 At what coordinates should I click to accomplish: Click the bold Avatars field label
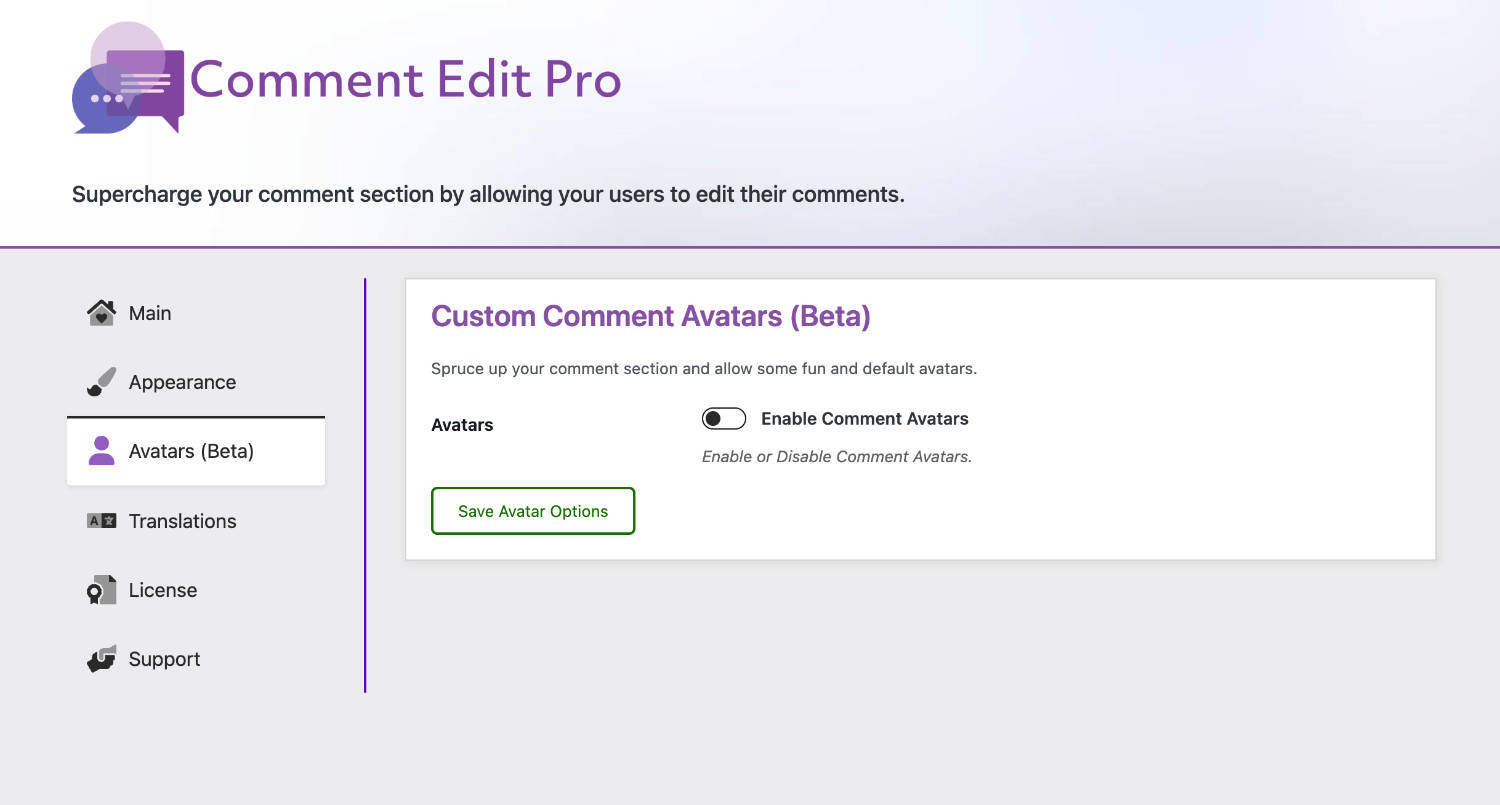[462, 425]
